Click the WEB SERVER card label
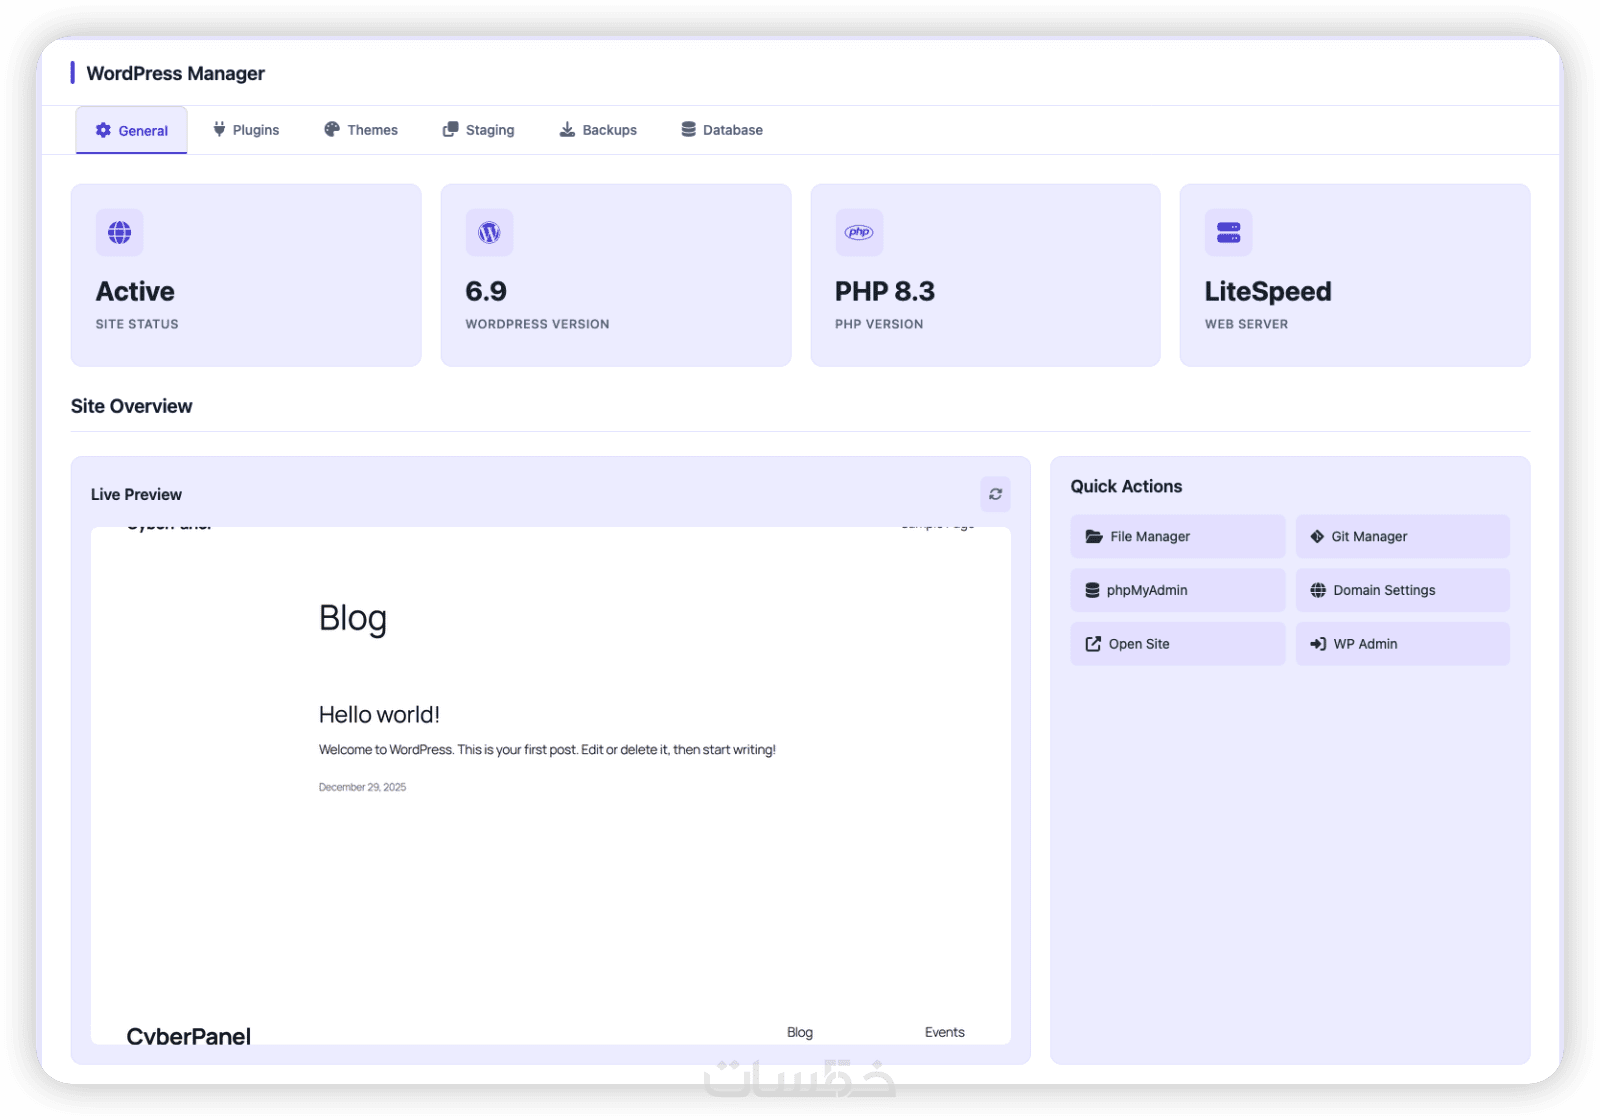This screenshot has height=1120, width=1600. 1246,324
